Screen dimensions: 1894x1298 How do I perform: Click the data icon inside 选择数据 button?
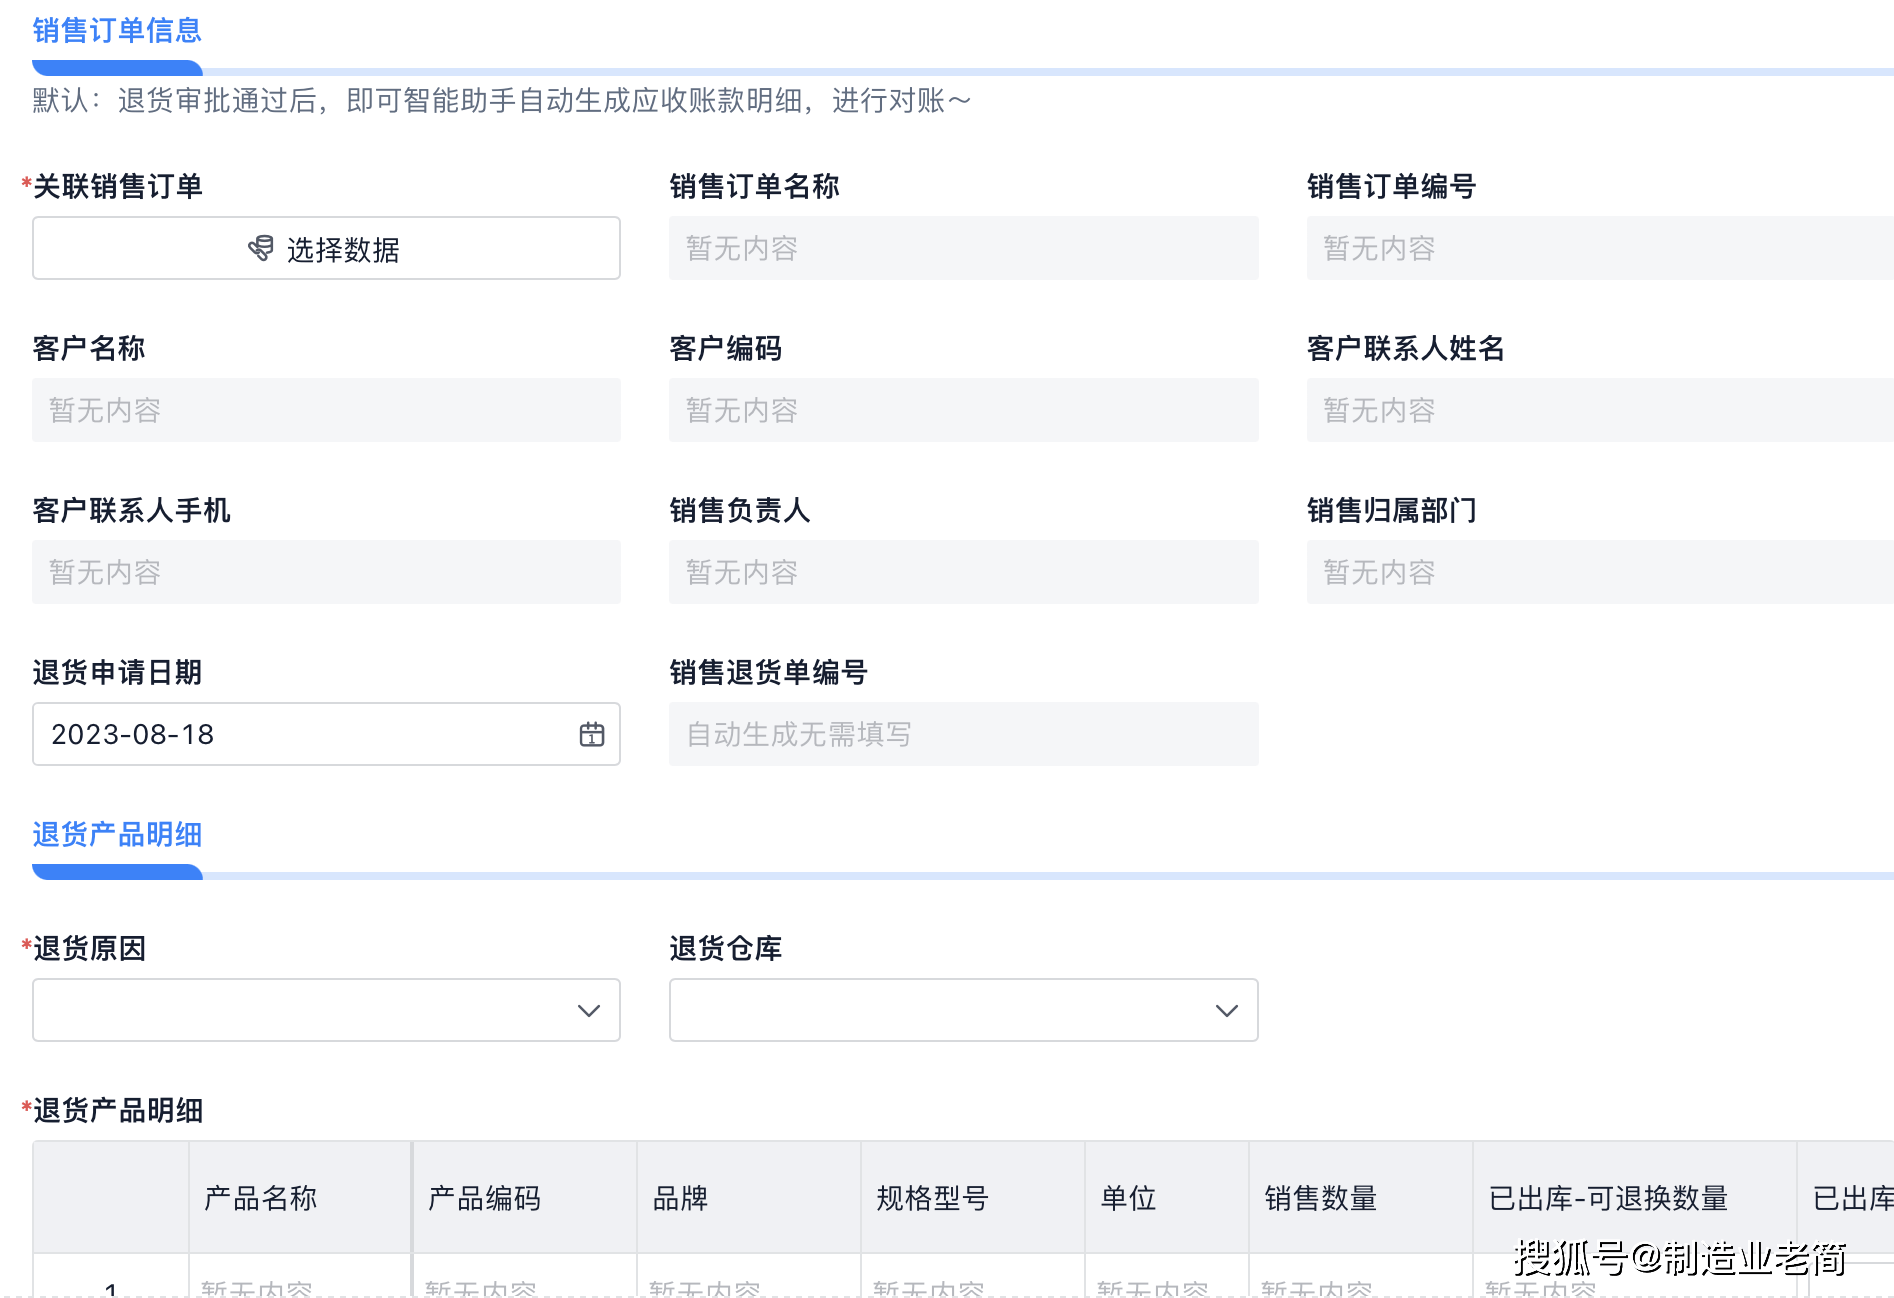(261, 248)
